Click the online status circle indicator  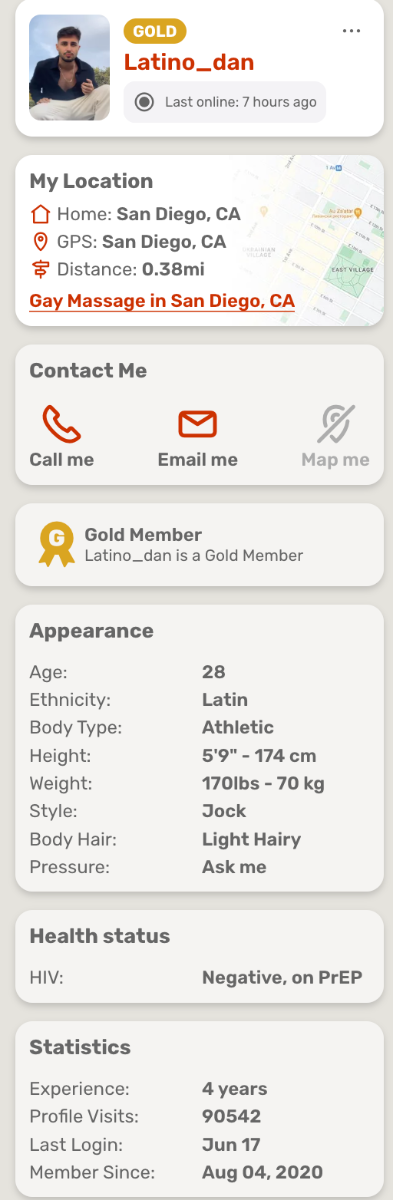tap(145, 102)
